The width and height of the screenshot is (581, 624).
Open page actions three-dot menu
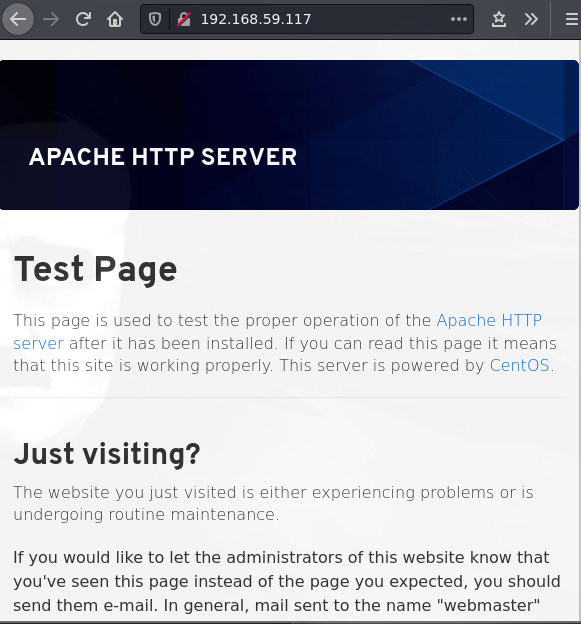tap(458, 19)
